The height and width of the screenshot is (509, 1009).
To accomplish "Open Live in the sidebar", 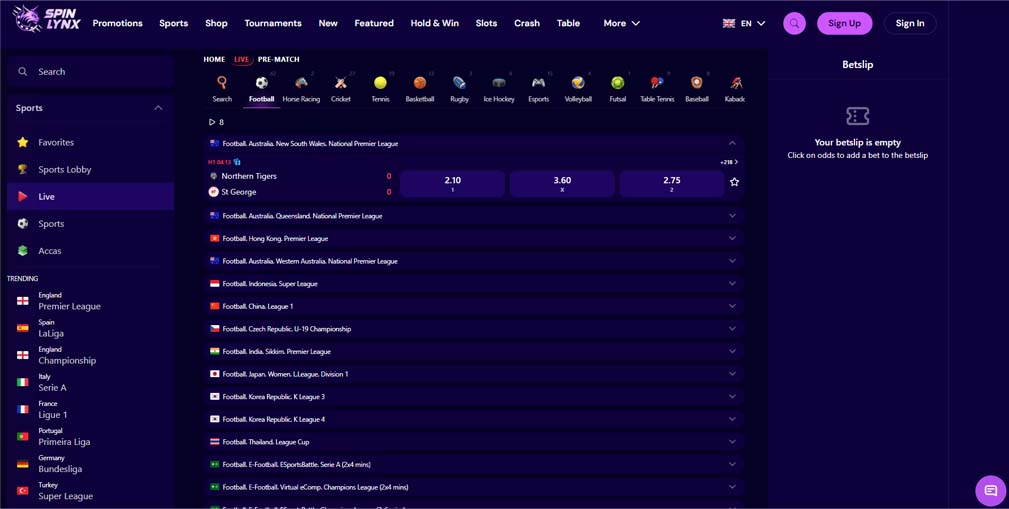I will (x=90, y=196).
